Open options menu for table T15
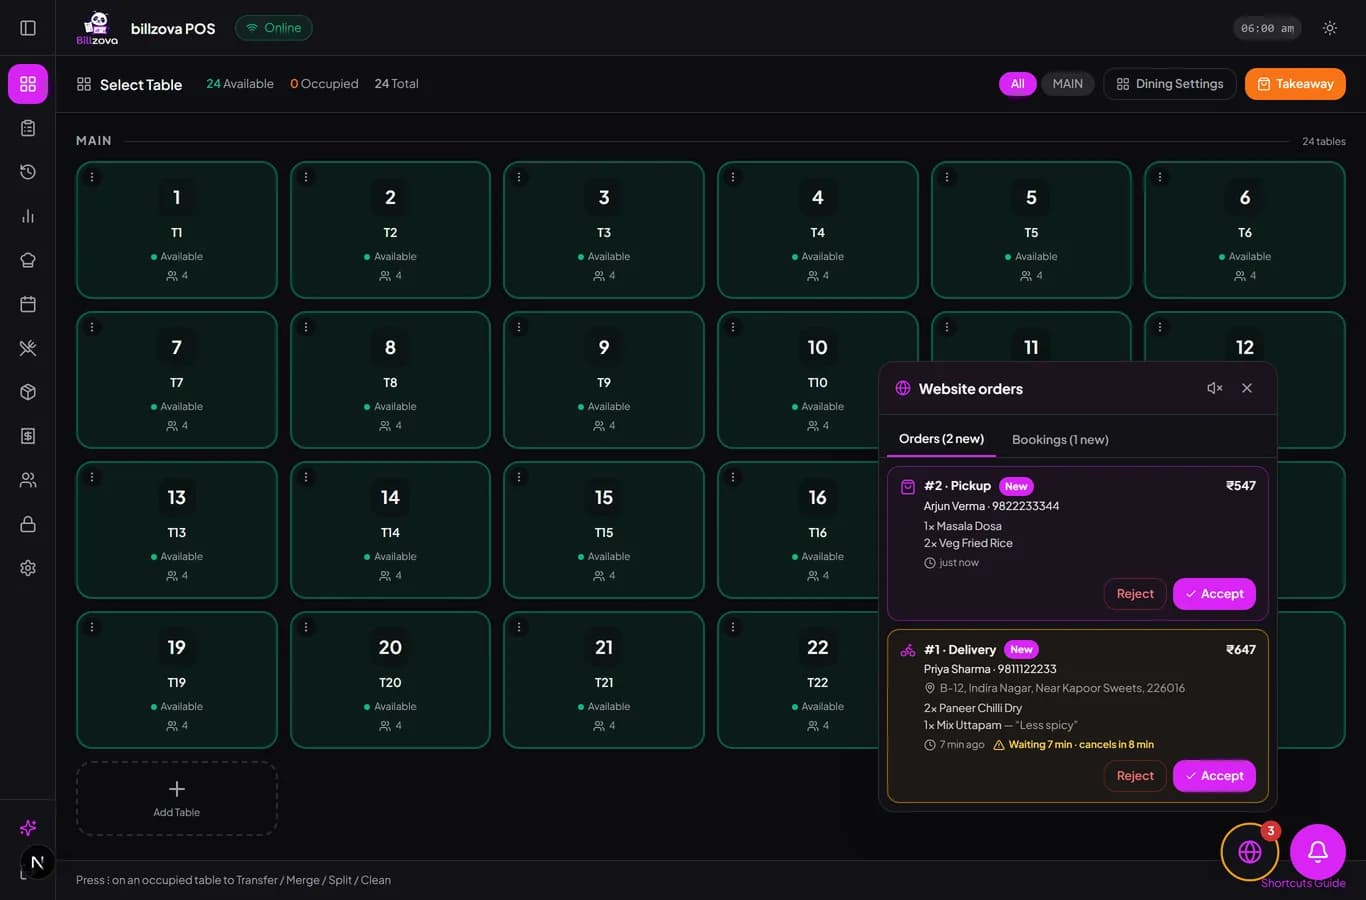The width and height of the screenshot is (1366, 900). 519,477
